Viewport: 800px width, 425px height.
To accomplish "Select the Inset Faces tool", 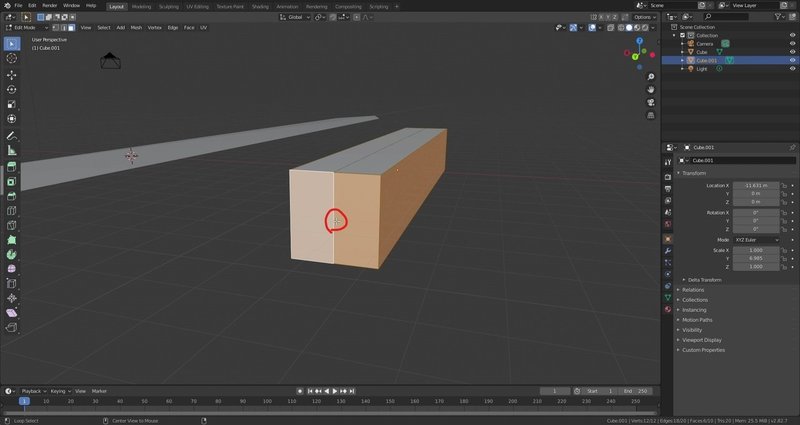I will tap(11, 182).
